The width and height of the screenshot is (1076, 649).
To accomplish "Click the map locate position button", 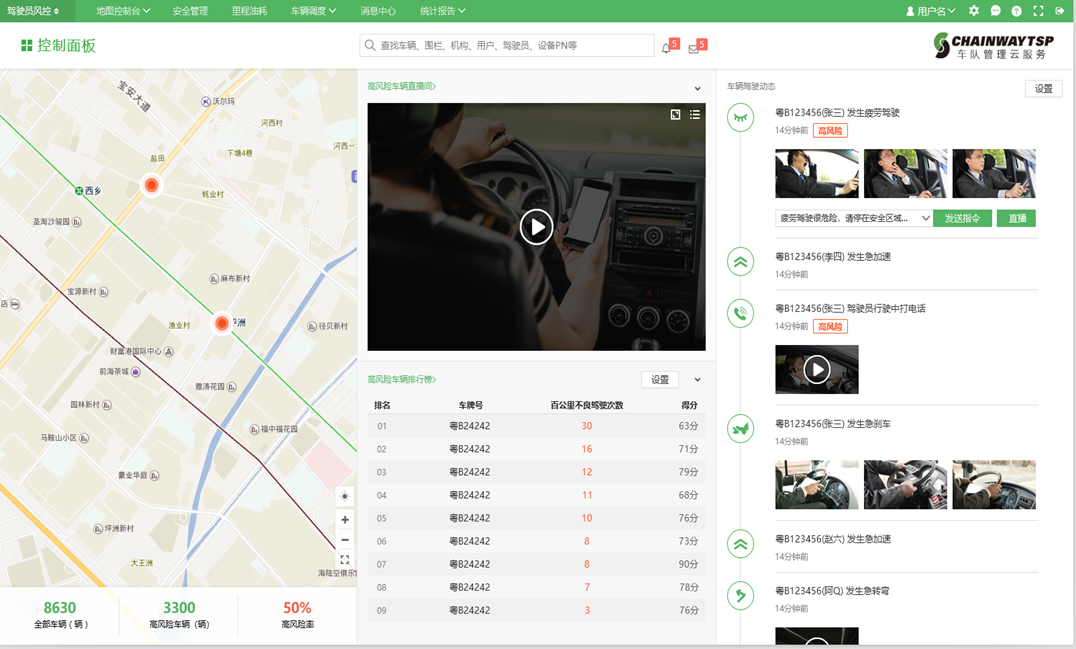I will pyautogui.click(x=344, y=496).
